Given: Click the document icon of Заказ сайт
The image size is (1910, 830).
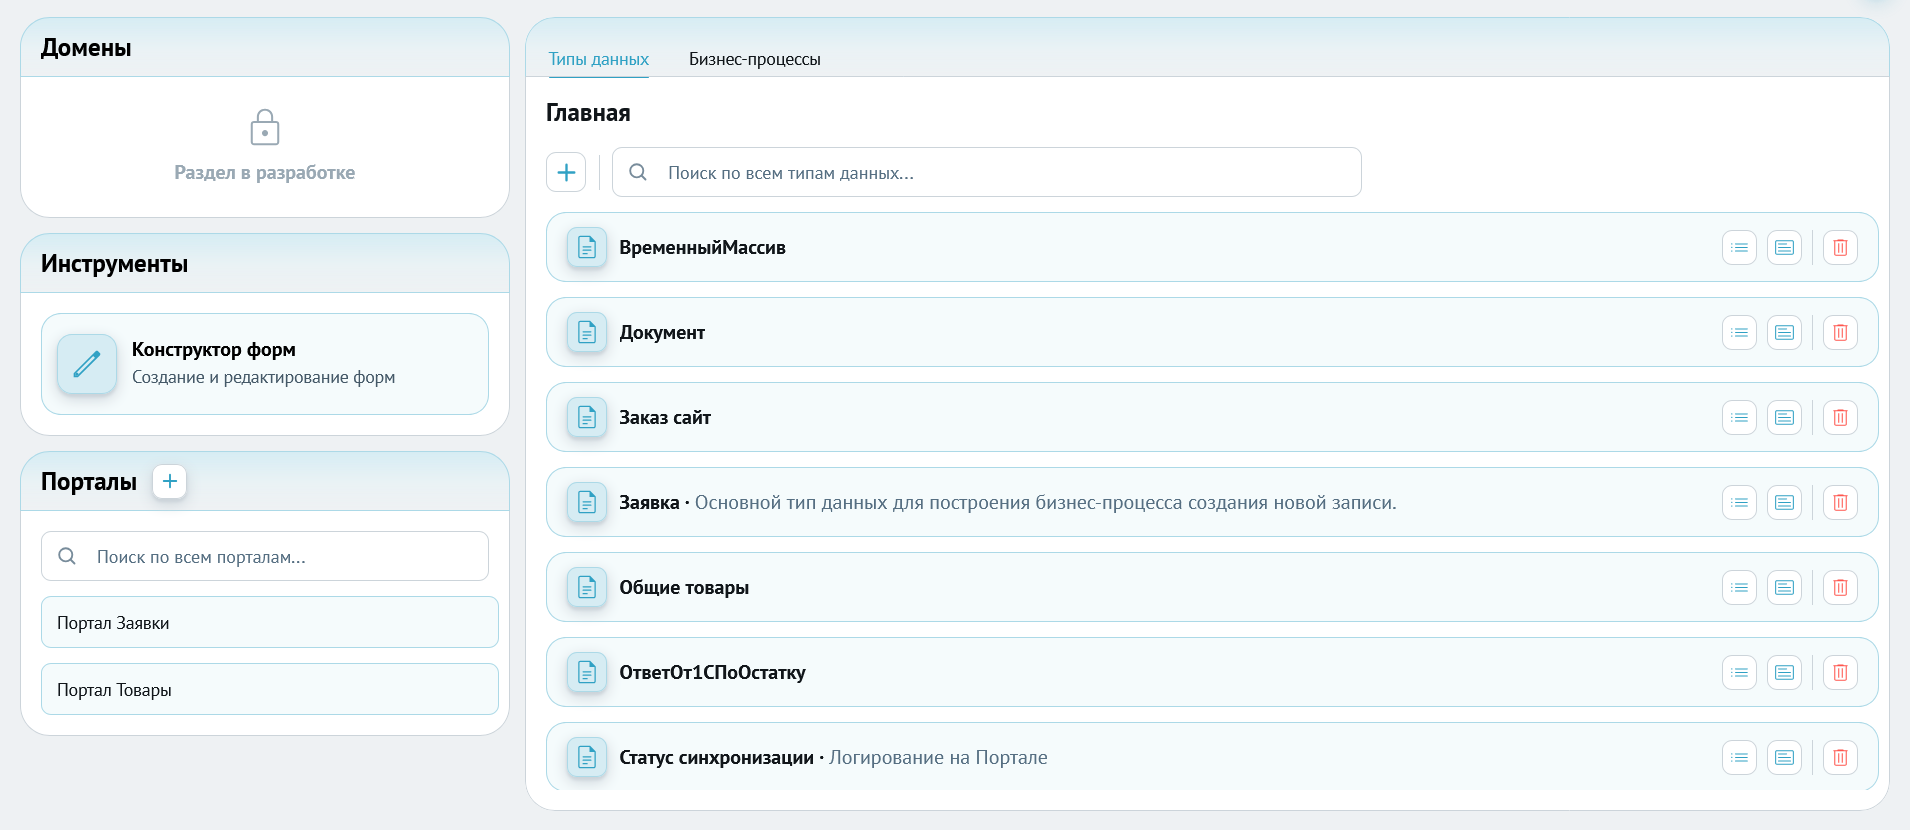Looking at the screenshot, I should 587,417.
